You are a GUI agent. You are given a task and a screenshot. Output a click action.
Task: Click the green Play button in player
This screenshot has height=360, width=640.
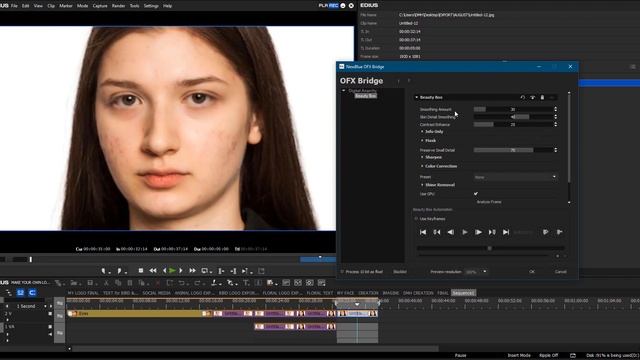(x=172, y=270)
